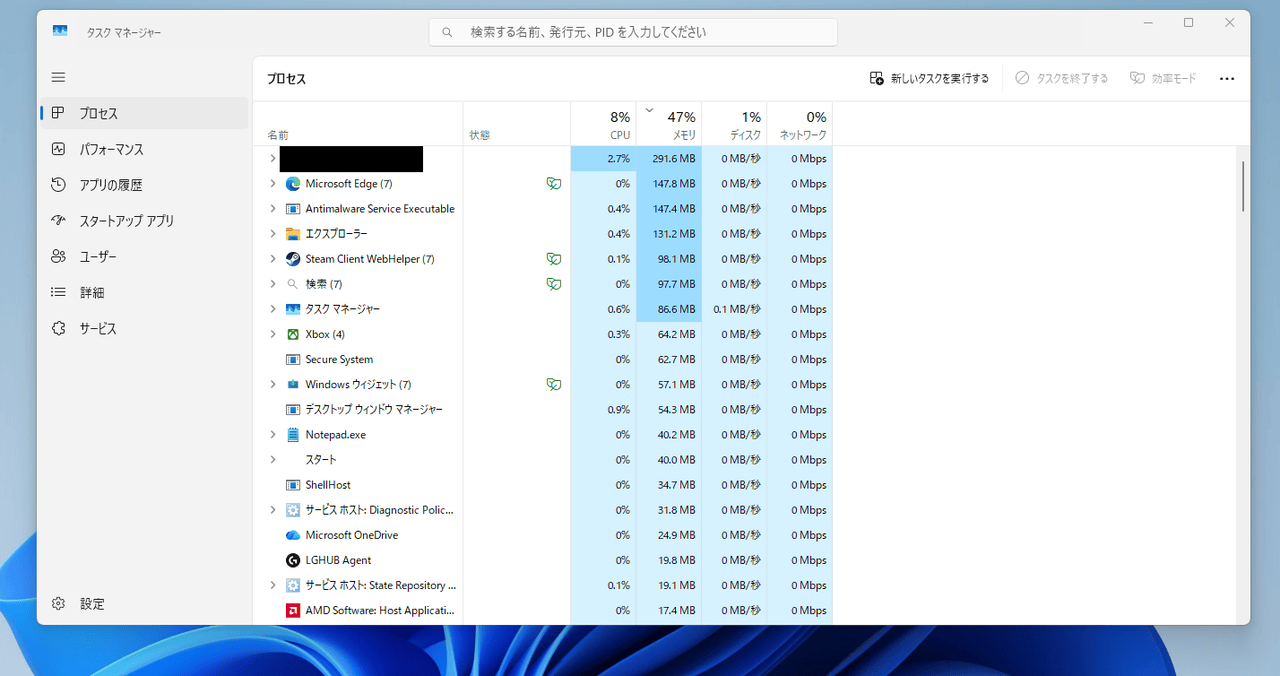Click the leaf icon on Steam Client WebHelper
1280x676 pixels.
tap(554, 258)
